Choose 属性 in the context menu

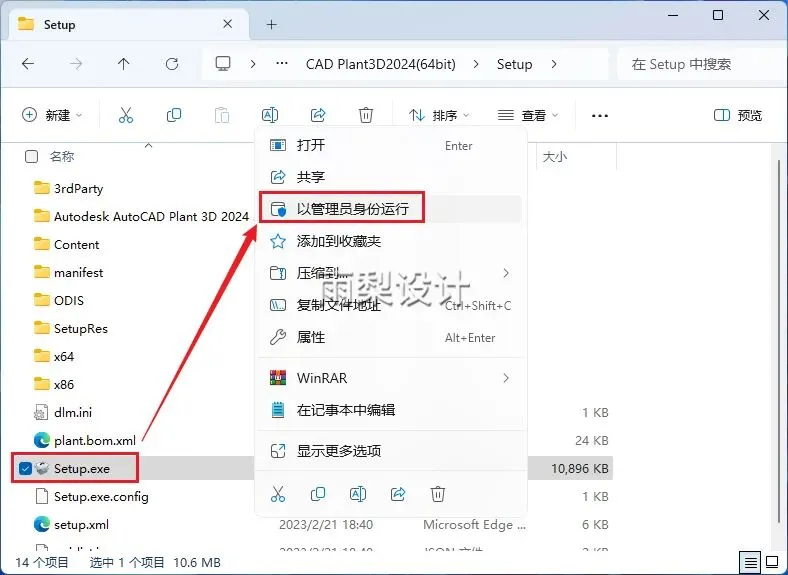point(390,337)
